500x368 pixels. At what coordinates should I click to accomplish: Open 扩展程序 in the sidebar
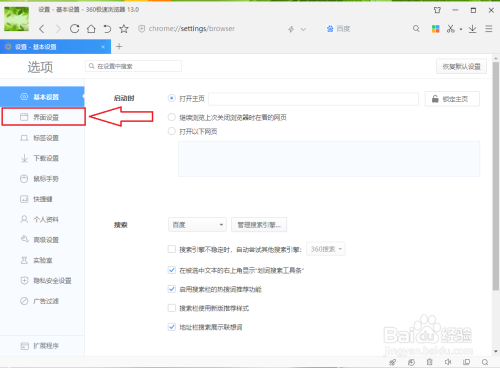42,346
